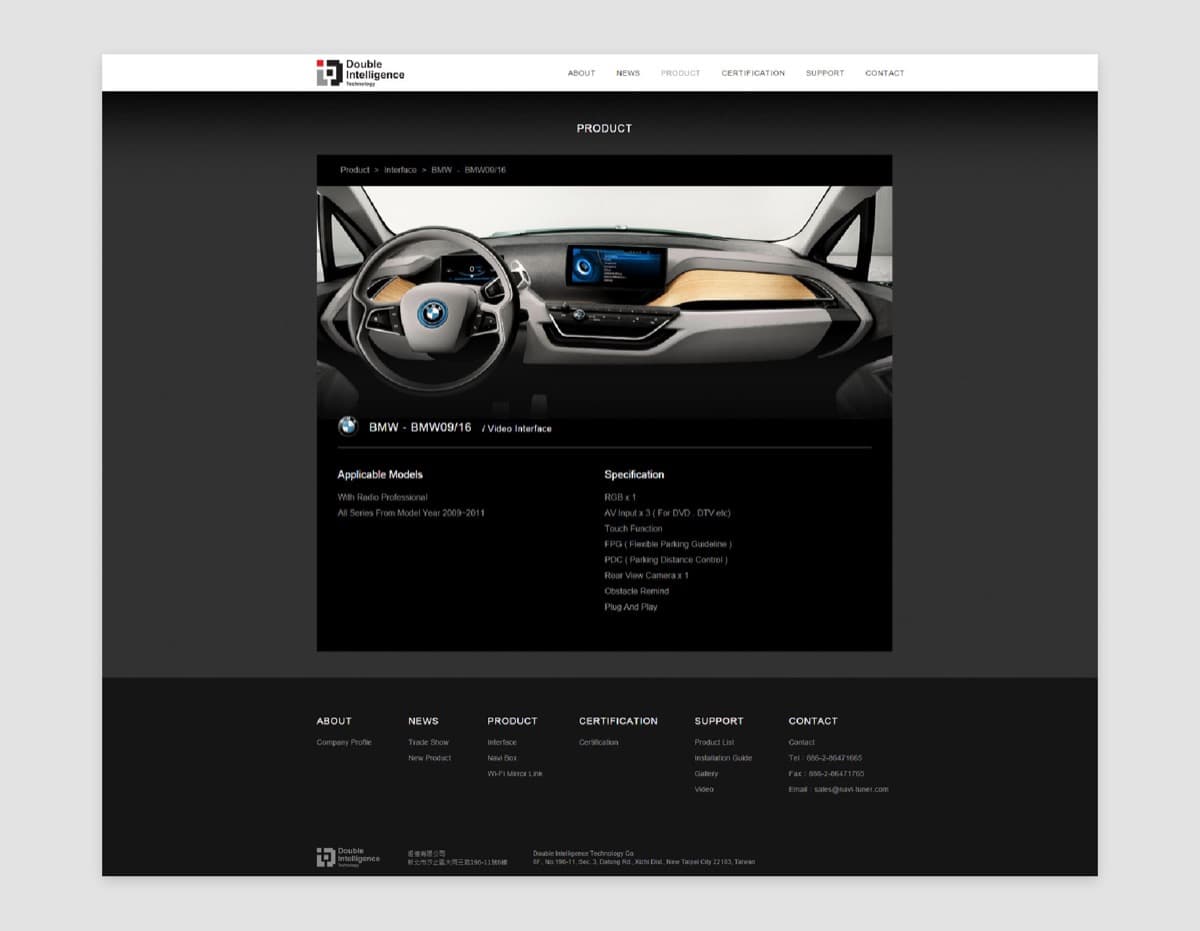This screenshot has width=1200, height=931.
Task: Click 'Rear View Camera x 1' specification
Action: click(646, 576)
